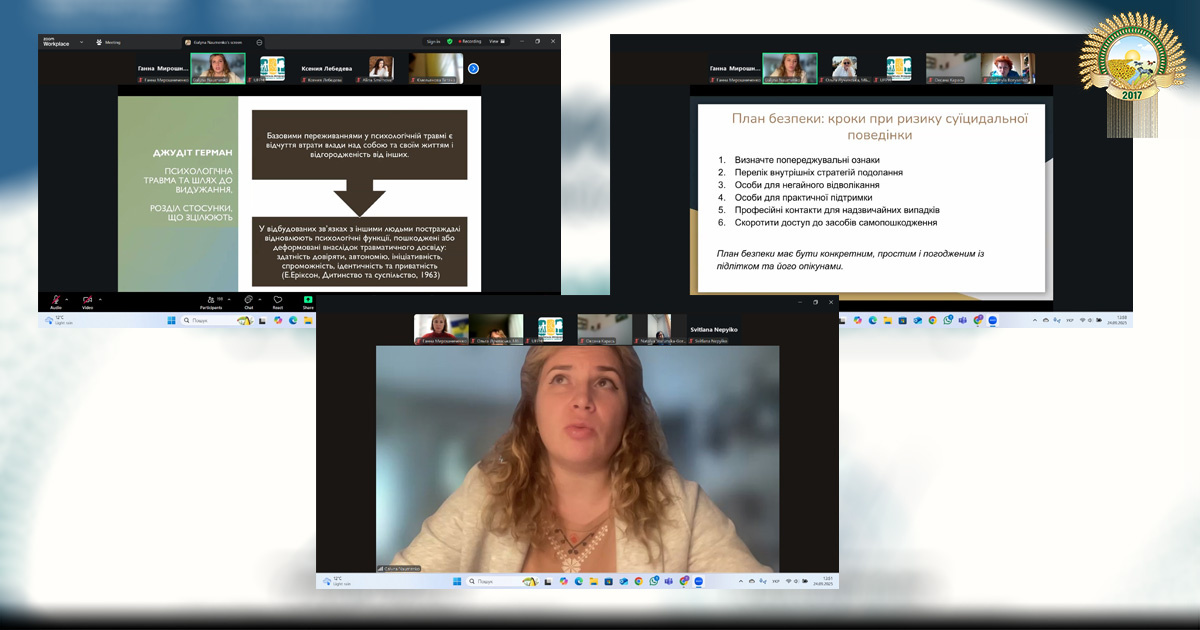Select Ксения Лебедева tile in top-left Zoom
The image size is (1200, 630).
327,68
